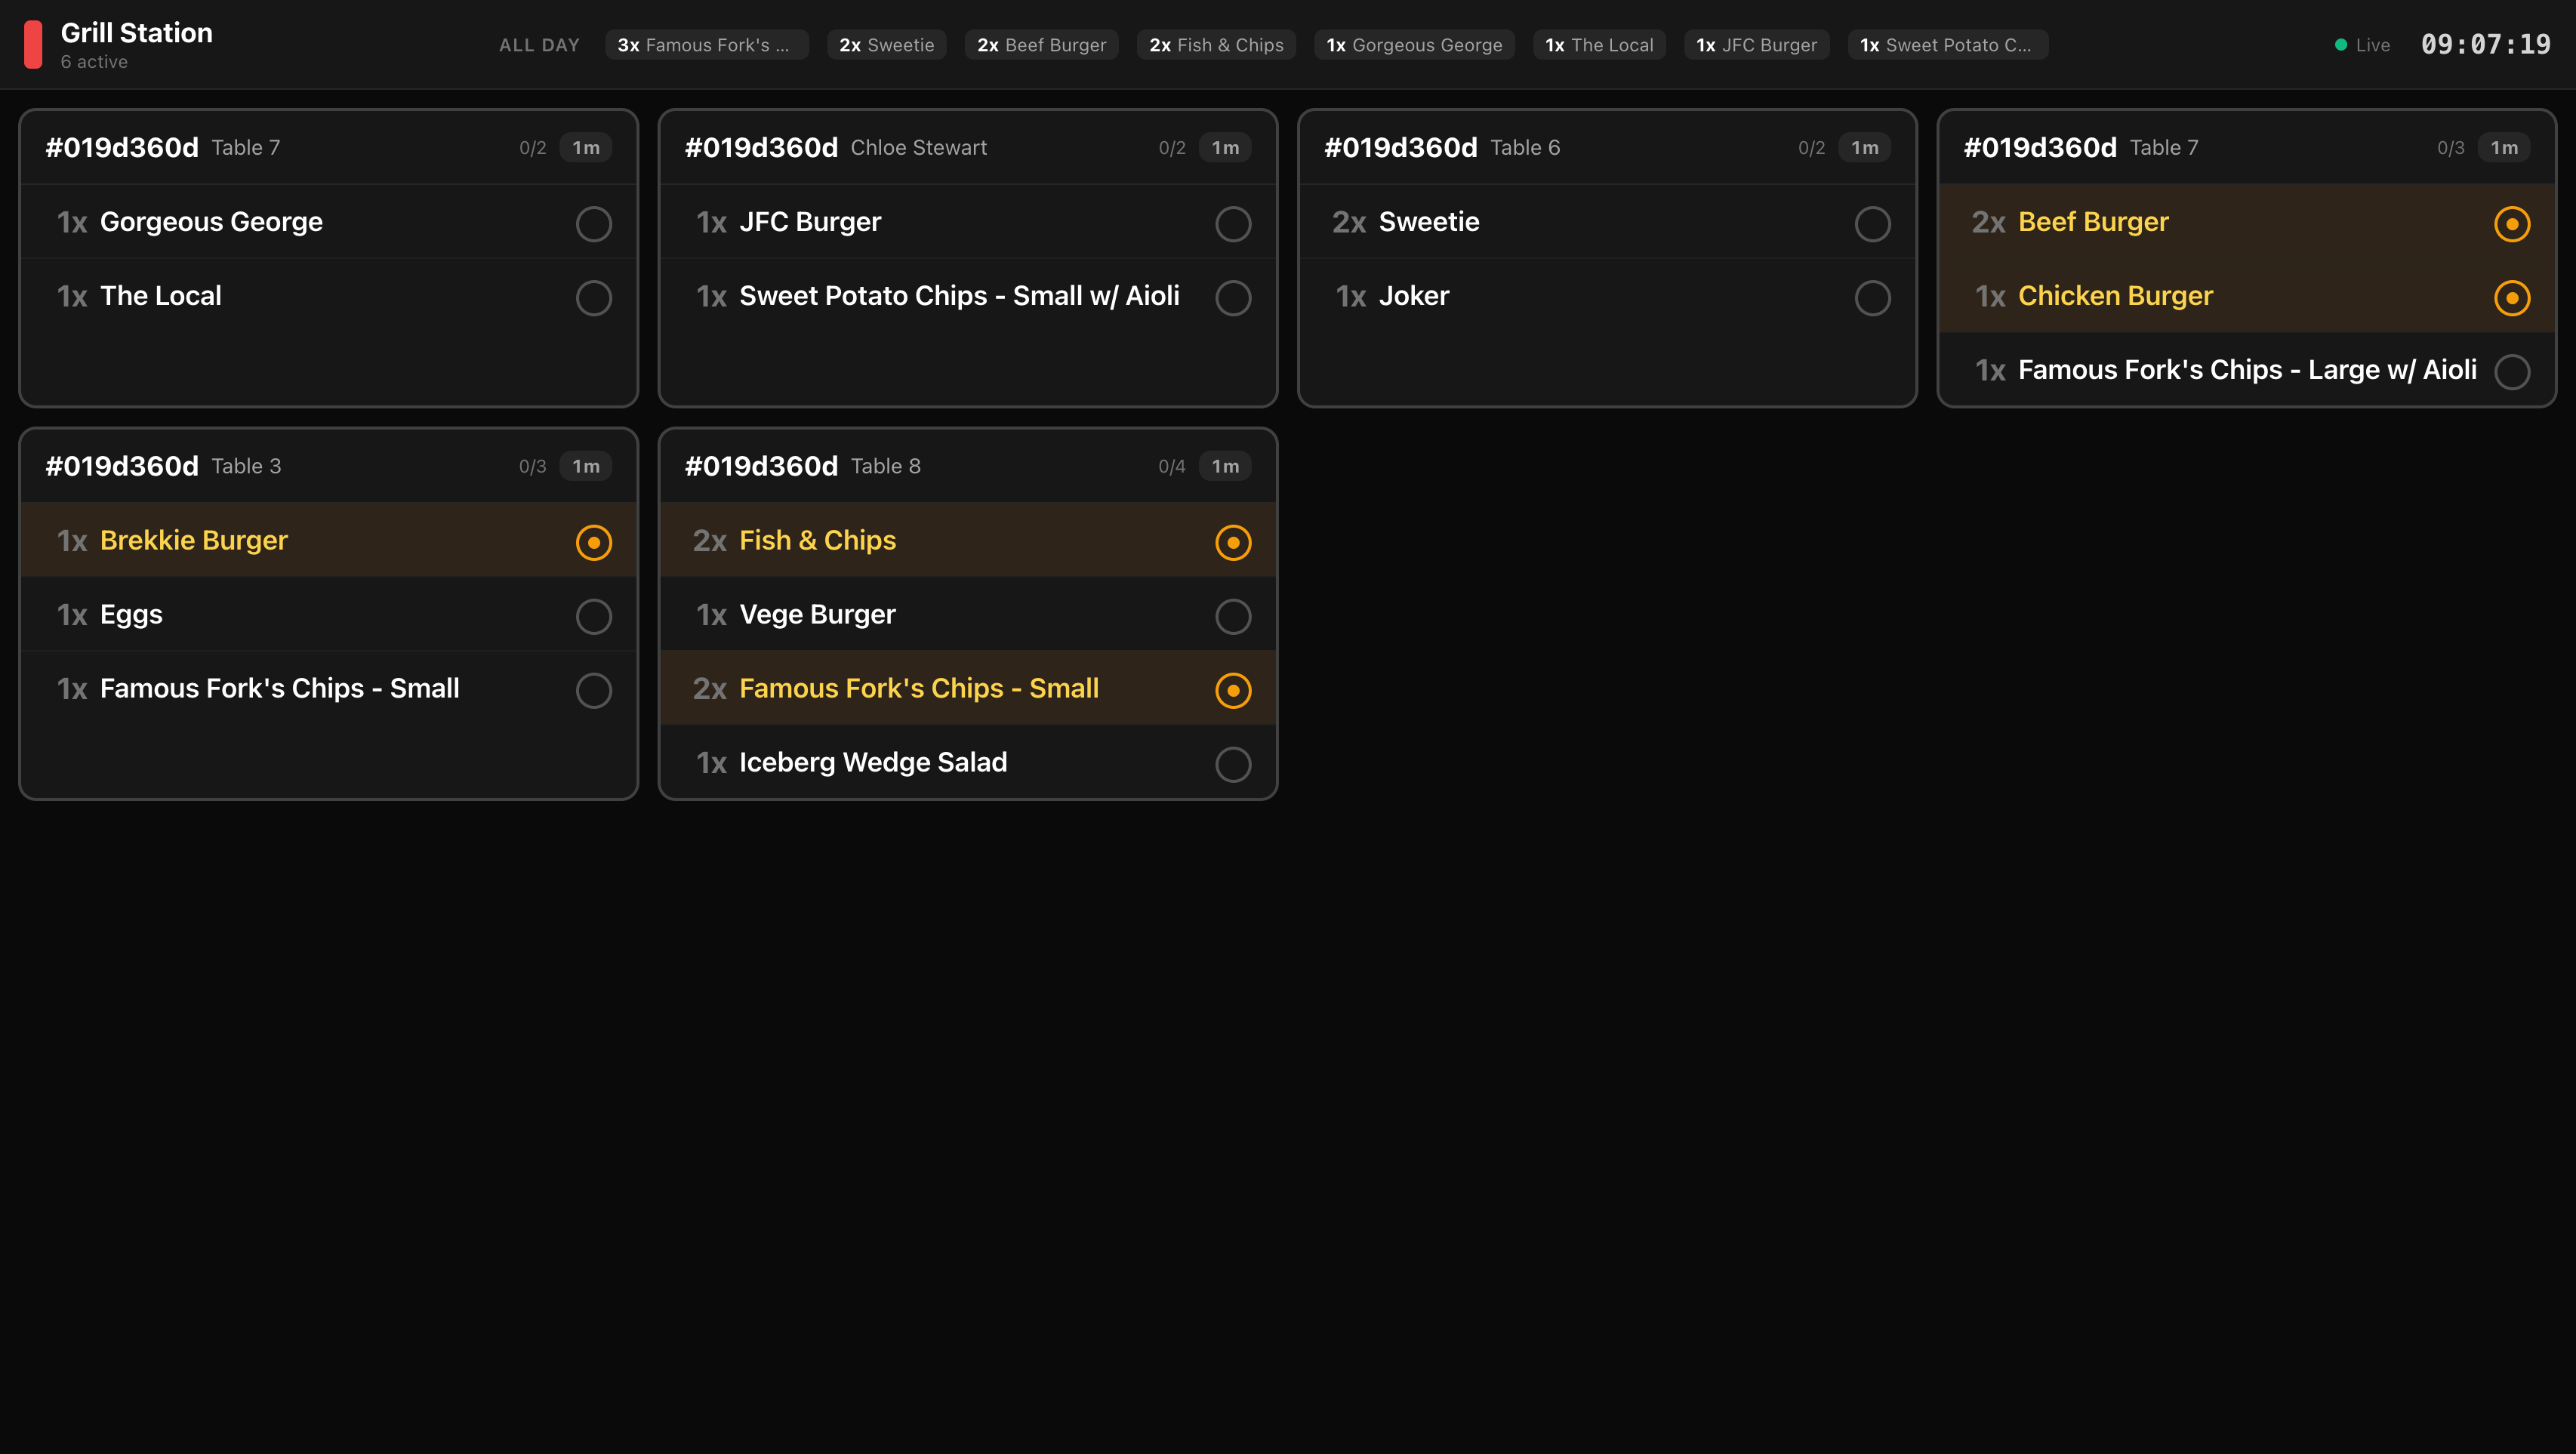The width and height of the screenshot is (2576, 1454).
Task: Mark Vege Burger done on Table 8
Action: [x=1233, y=616]
